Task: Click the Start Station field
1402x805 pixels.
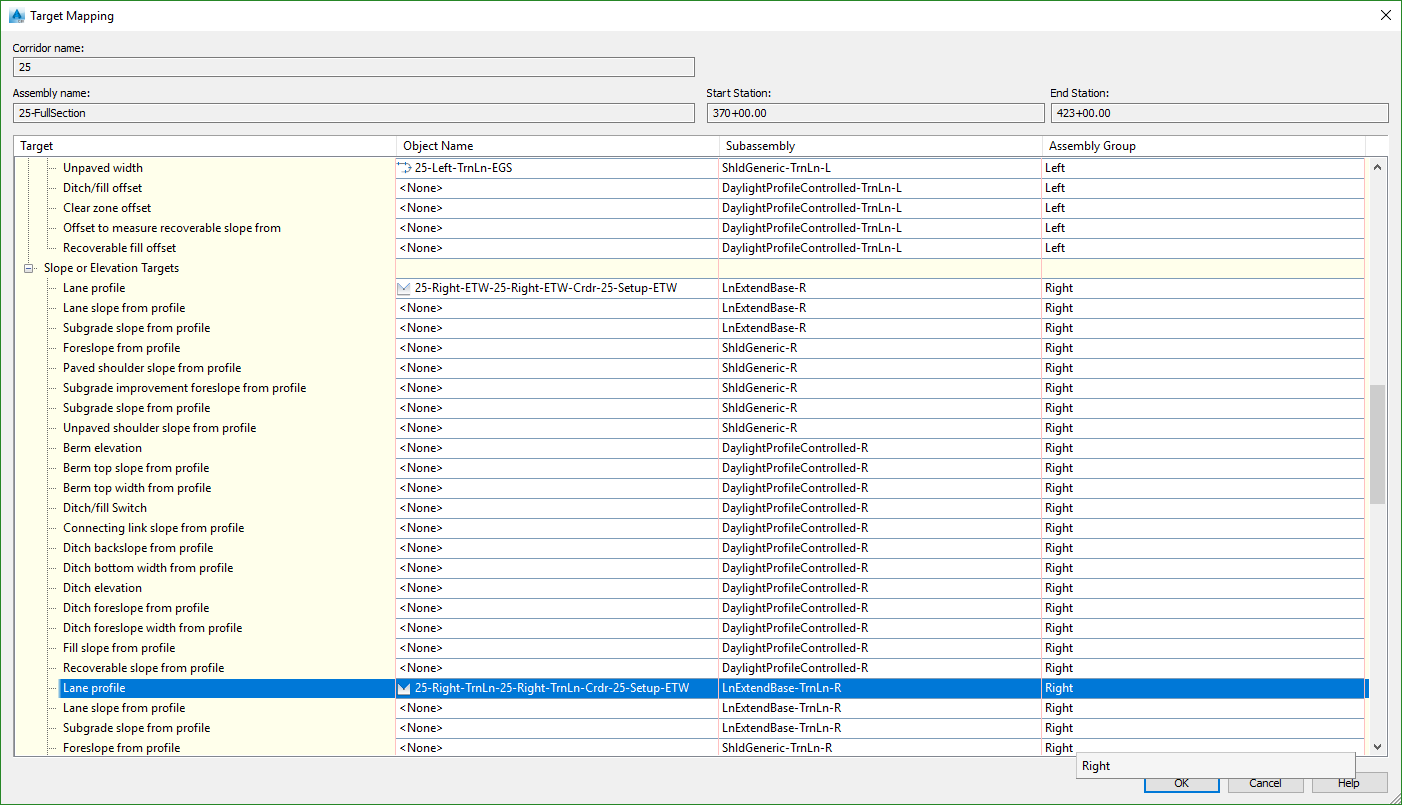Action: point(875,113)
